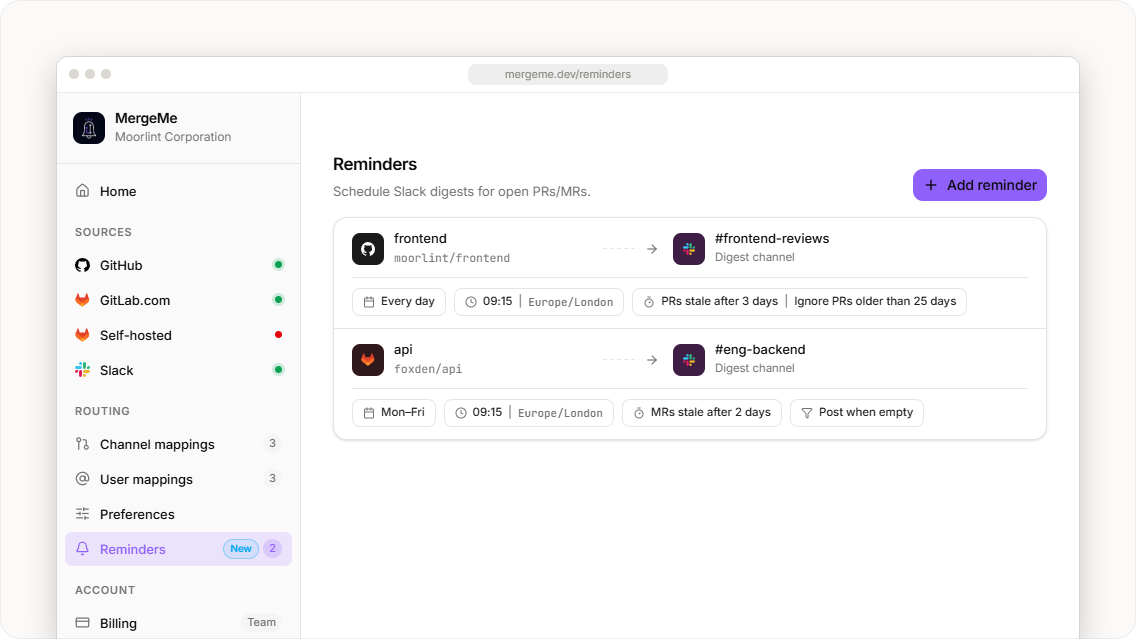Click the arrow between api and #eng-backend

652,359
